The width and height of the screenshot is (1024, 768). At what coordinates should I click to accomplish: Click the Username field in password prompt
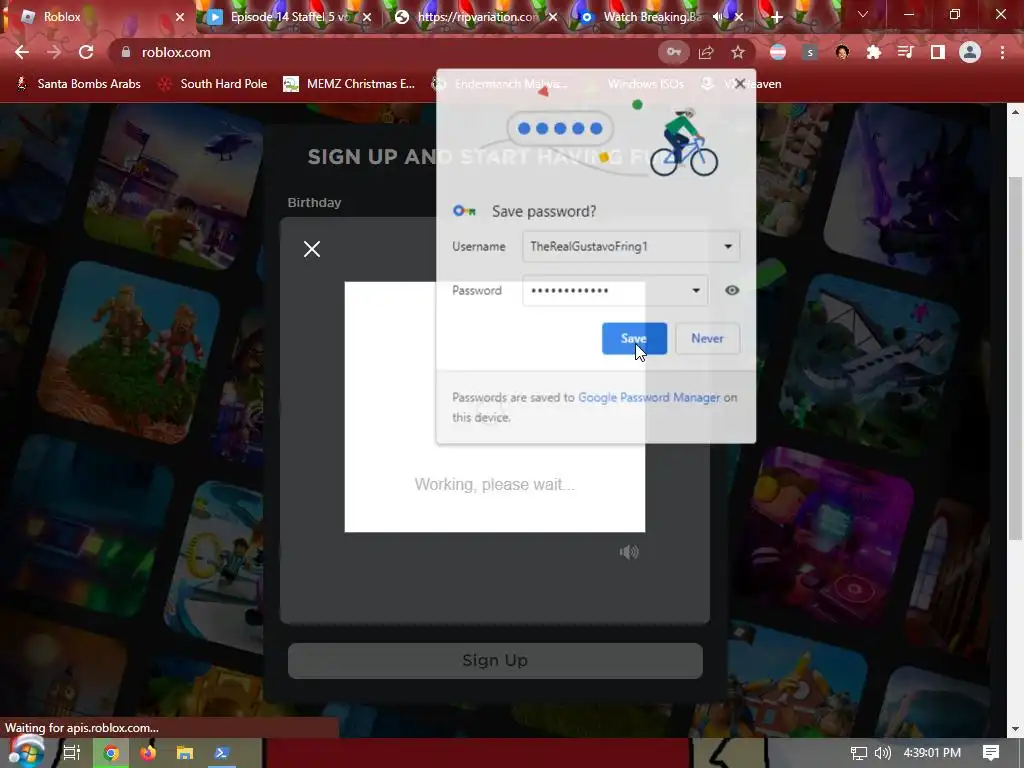coord(631,247)
